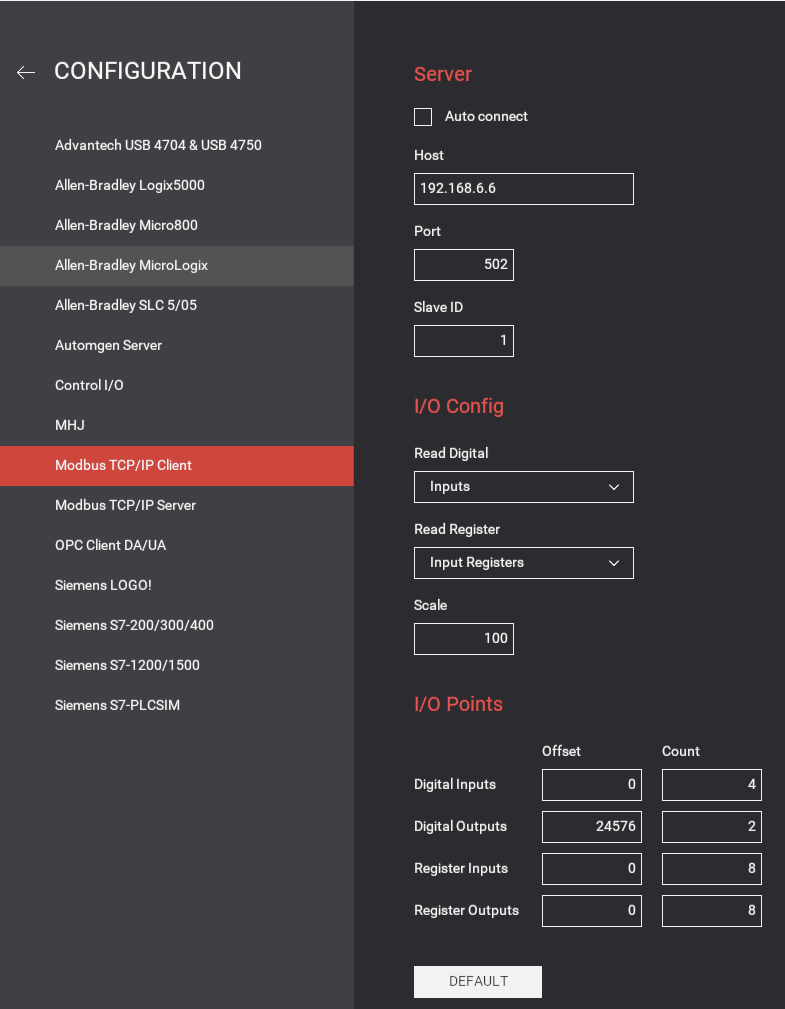Select OPC Client DA/UA driver

pos(110,546)
